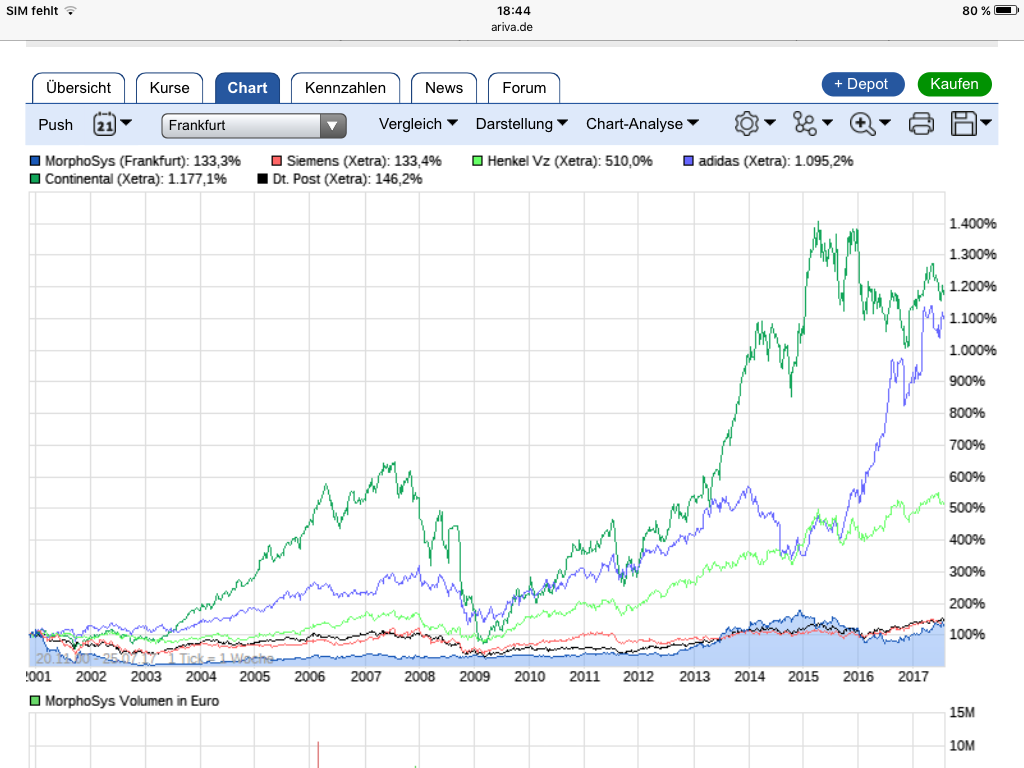Switch to the Kennzahlen tab

pos(345,88)
